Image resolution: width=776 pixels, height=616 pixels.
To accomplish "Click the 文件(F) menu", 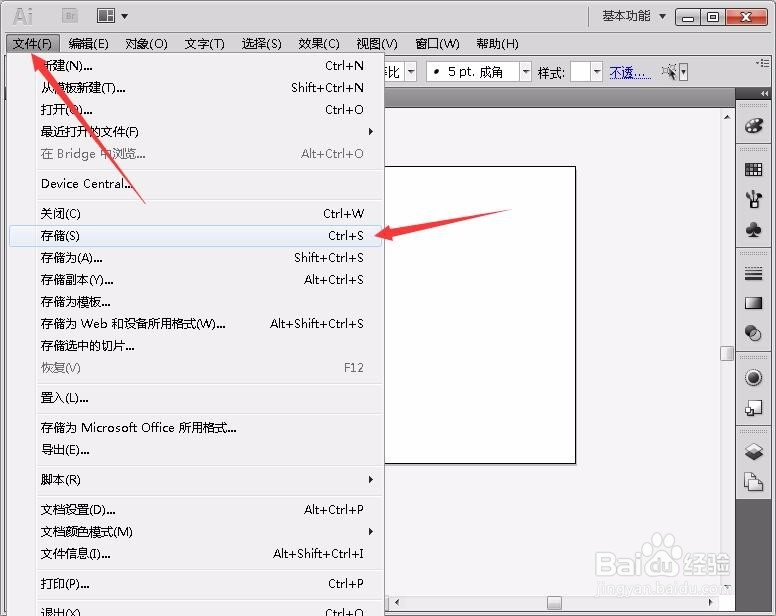I will coord(32,44).
